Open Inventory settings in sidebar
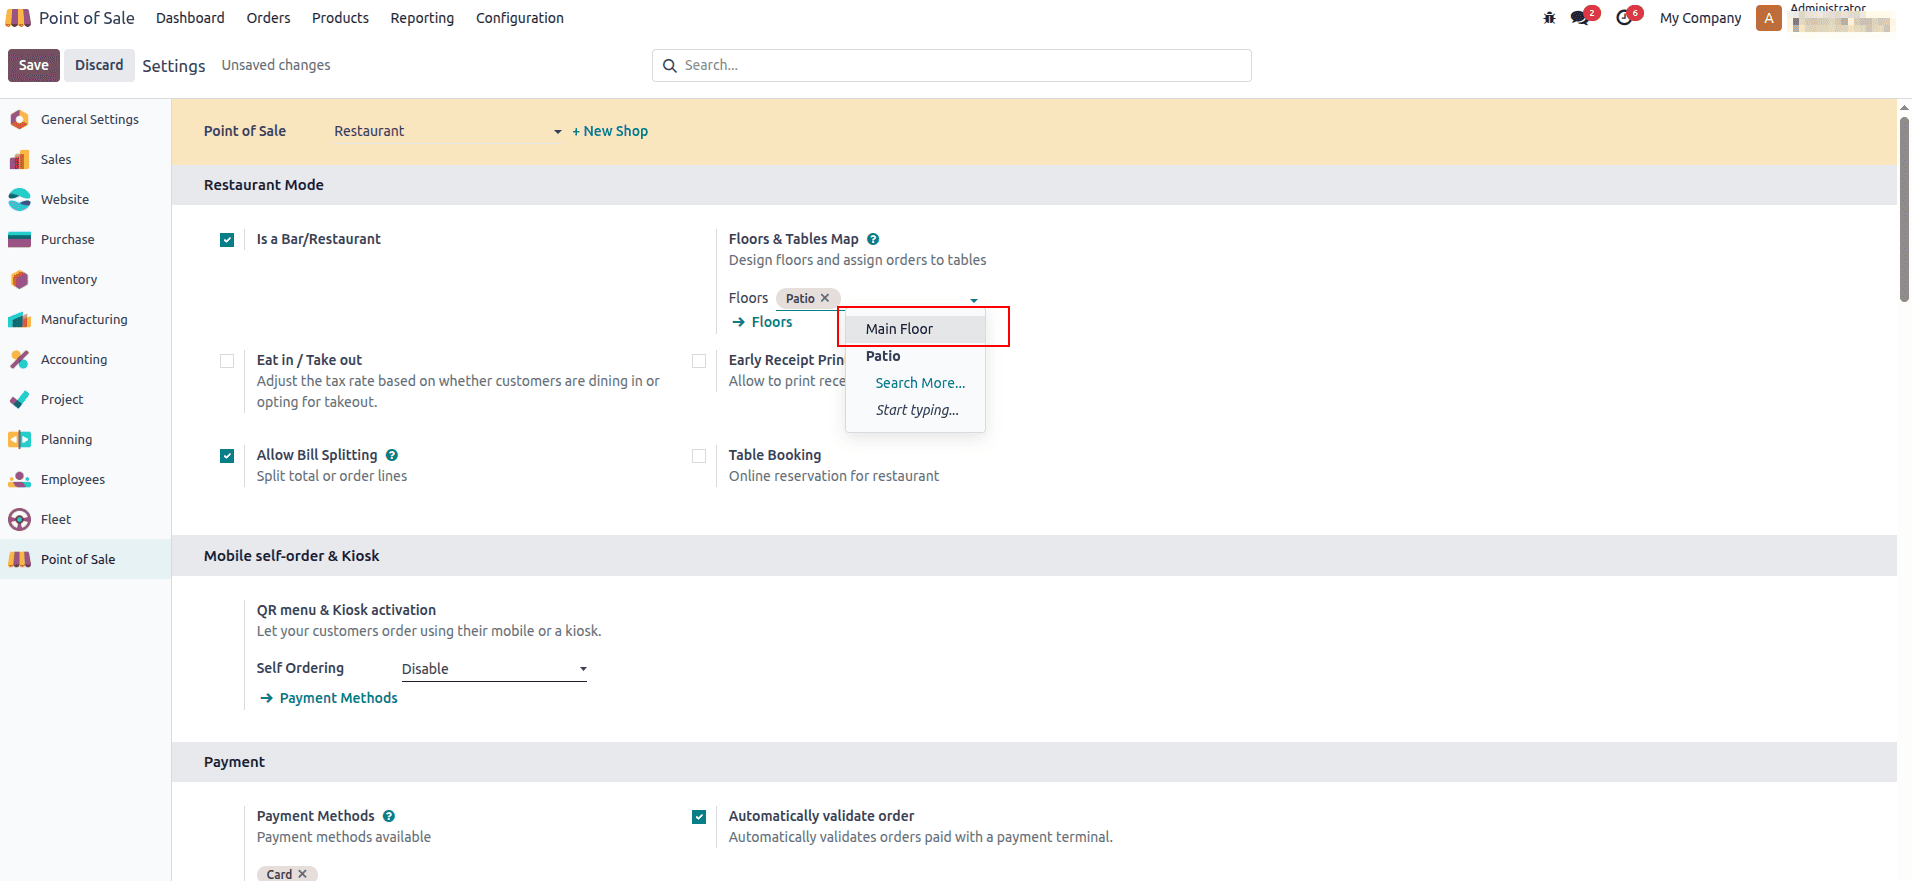The width and height of the screenshot is (1912, 881). [69, 280]
